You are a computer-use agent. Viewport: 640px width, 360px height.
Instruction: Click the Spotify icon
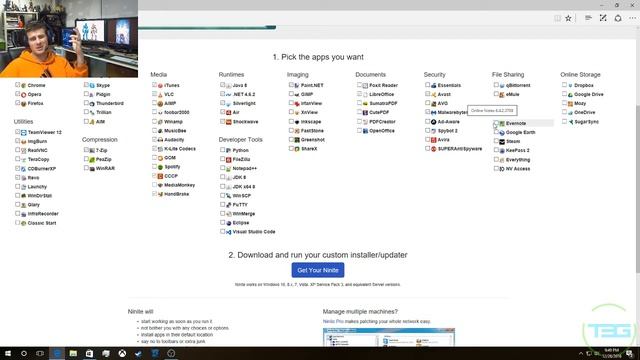point(160,167)
